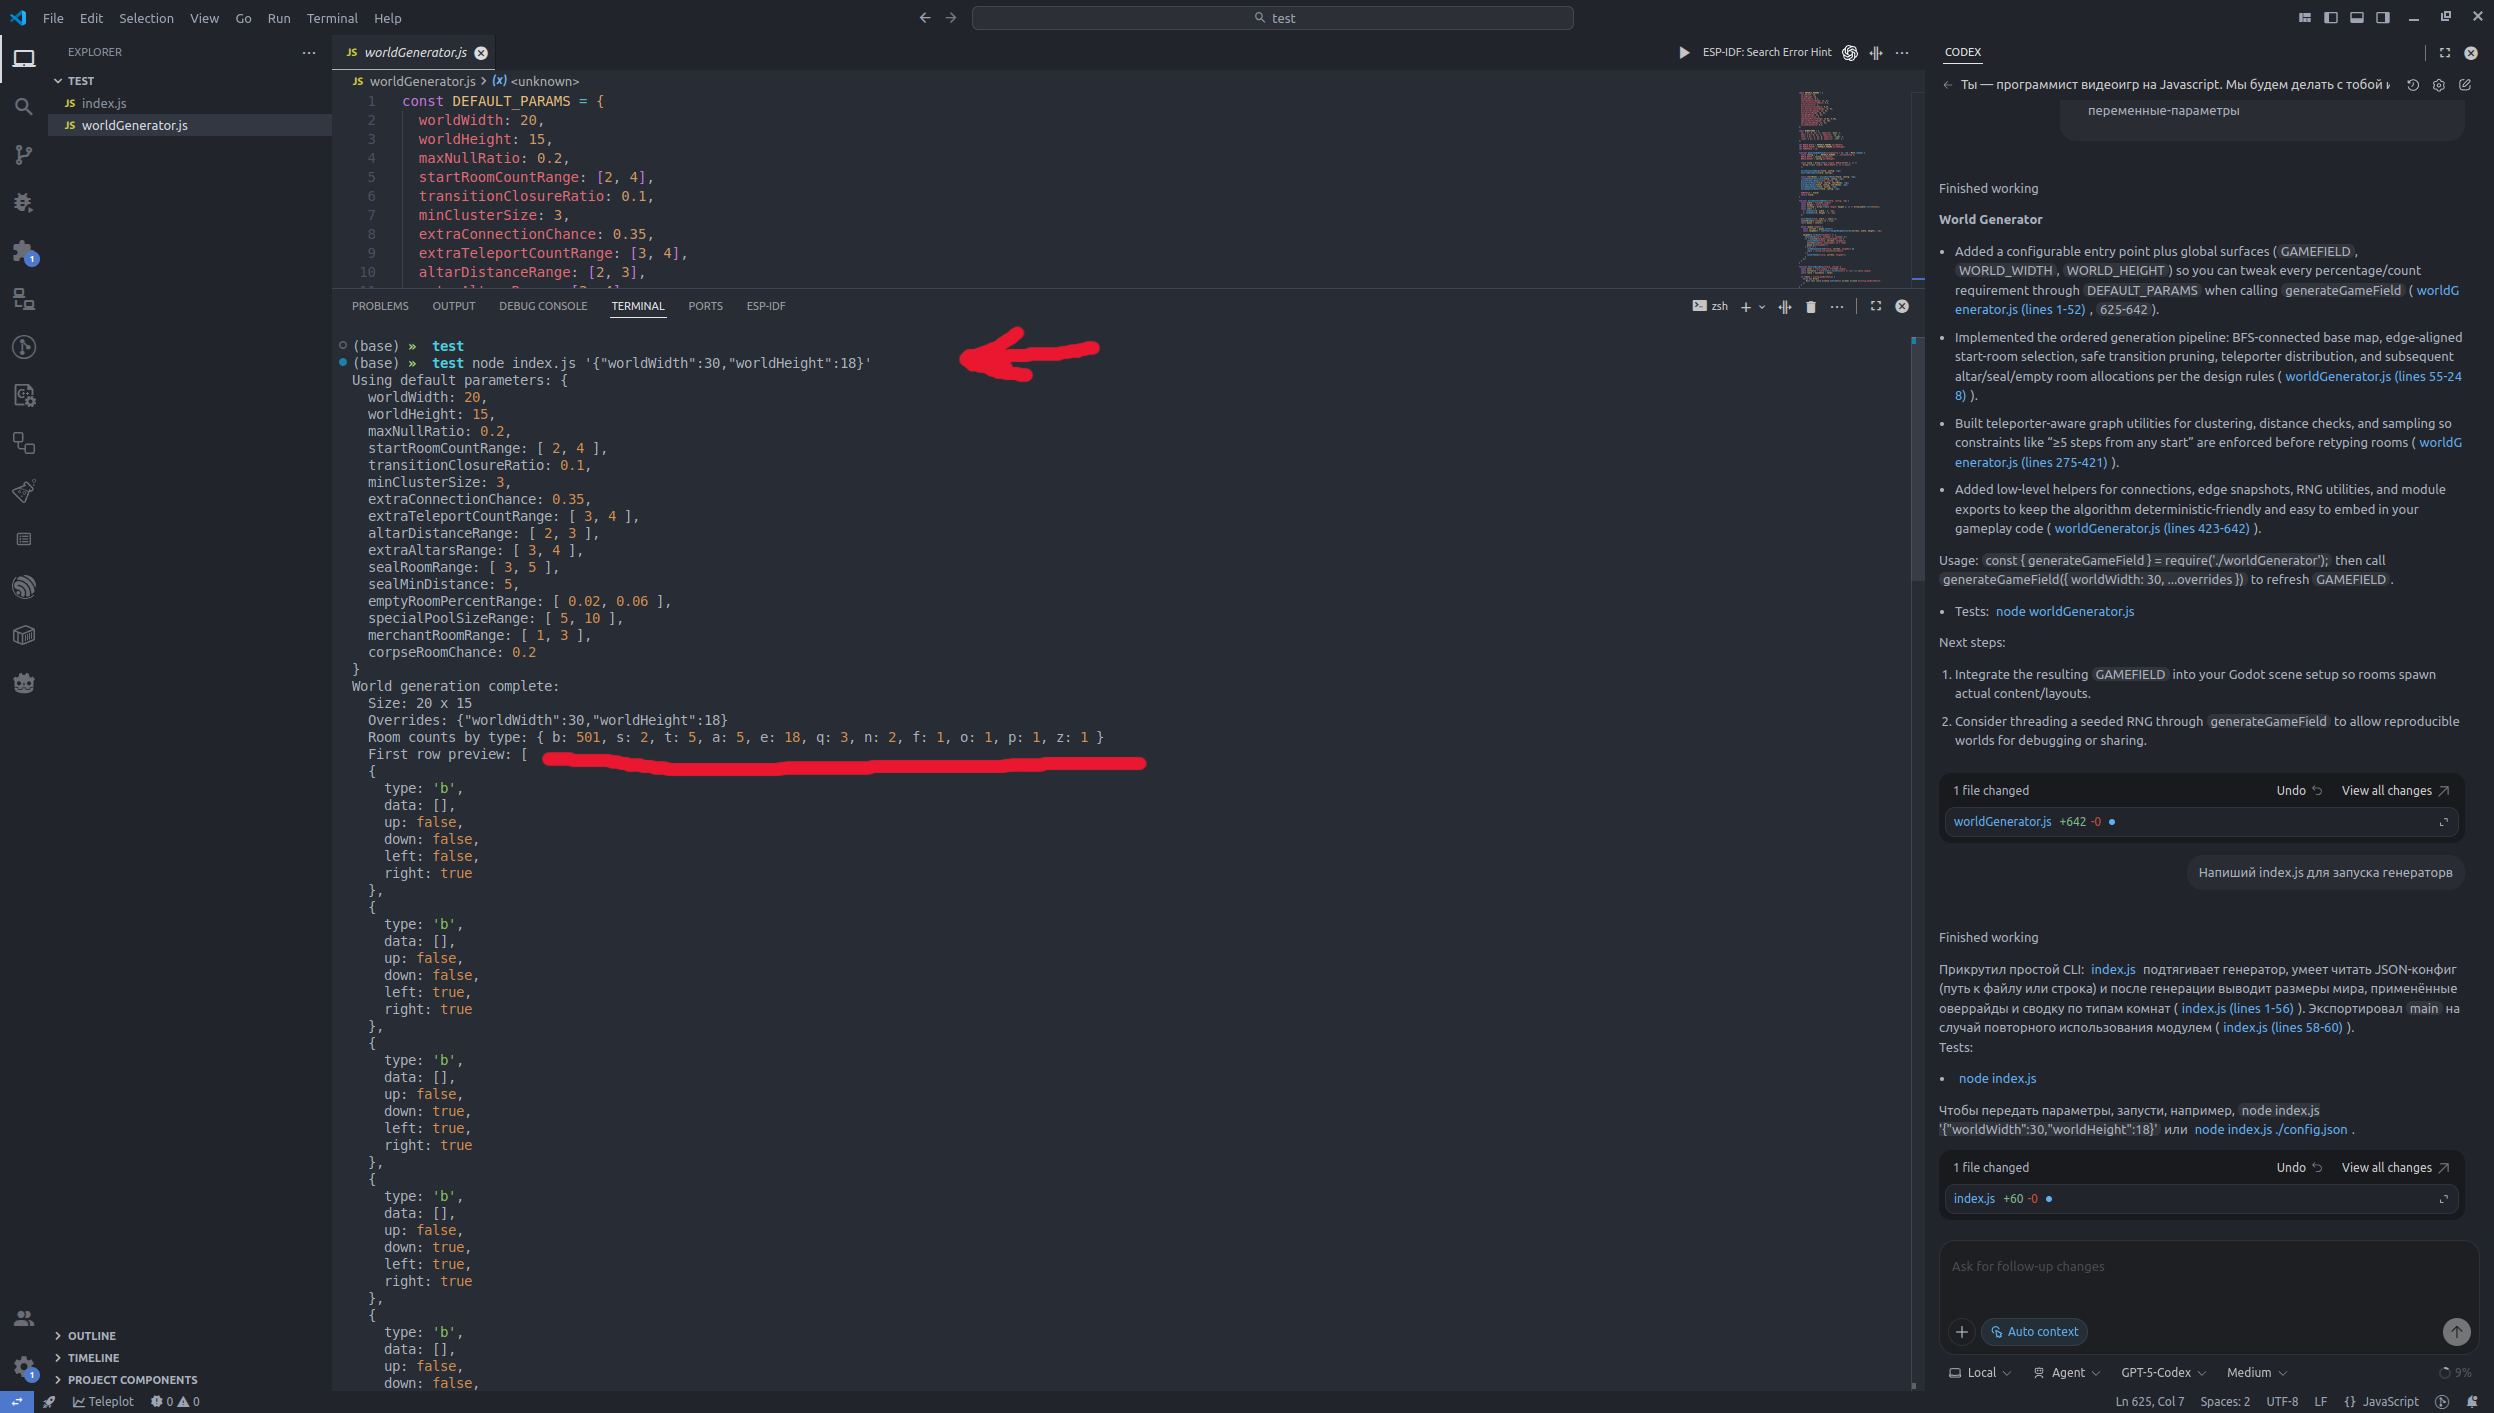Open the node worldGenerator.js link
The width and height of the screenshot is (2494, 1413).
click(2064, 612)
